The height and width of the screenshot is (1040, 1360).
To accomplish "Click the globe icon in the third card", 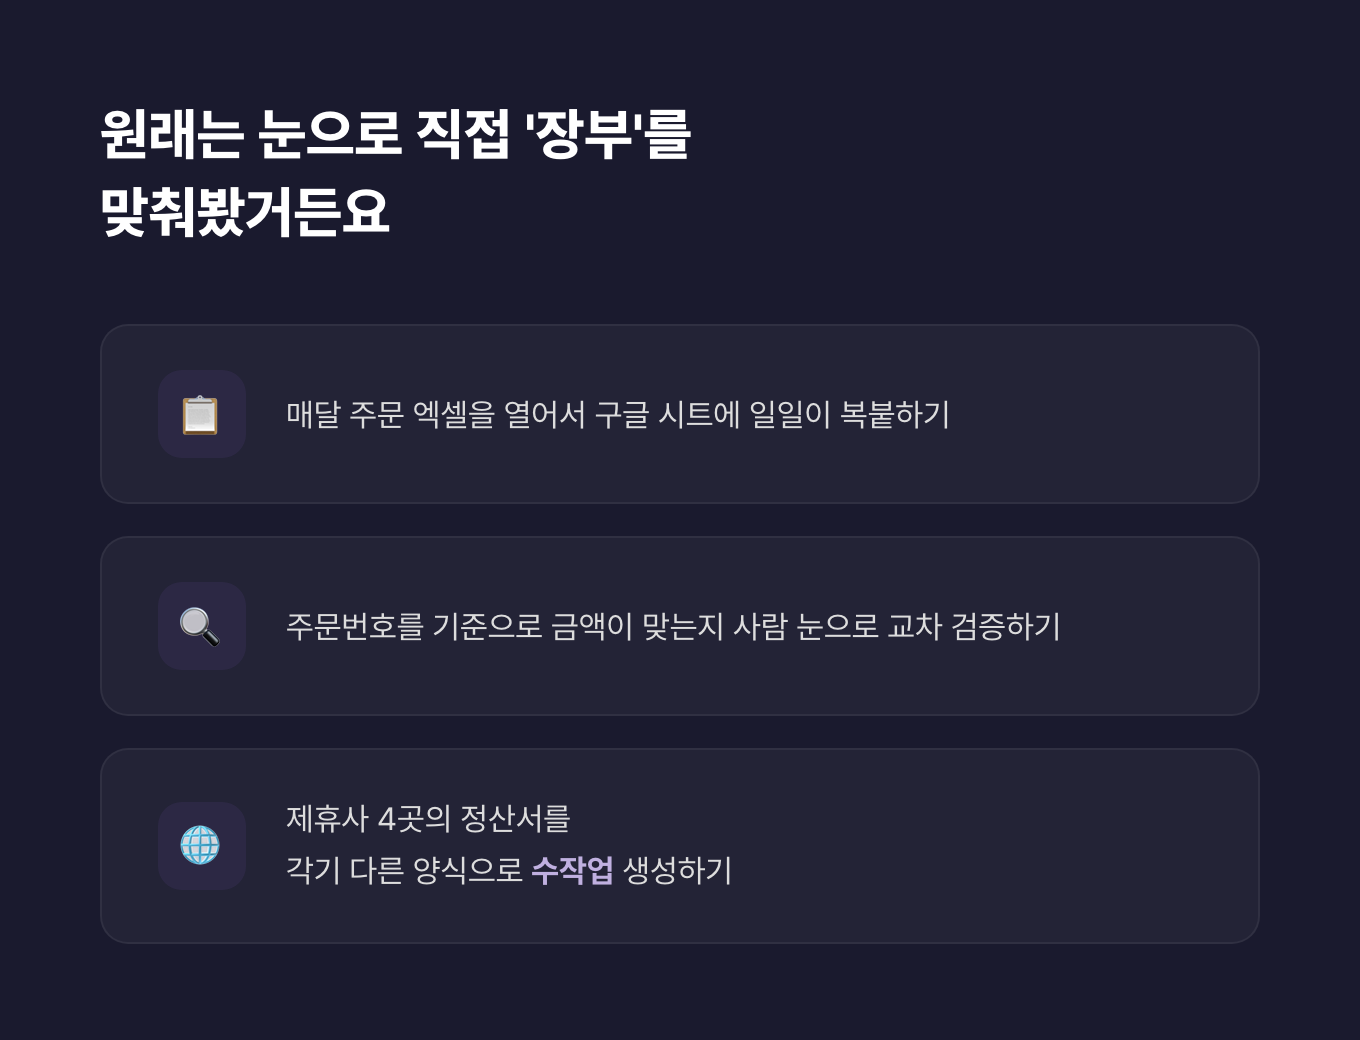I will [x=201, y=846].
